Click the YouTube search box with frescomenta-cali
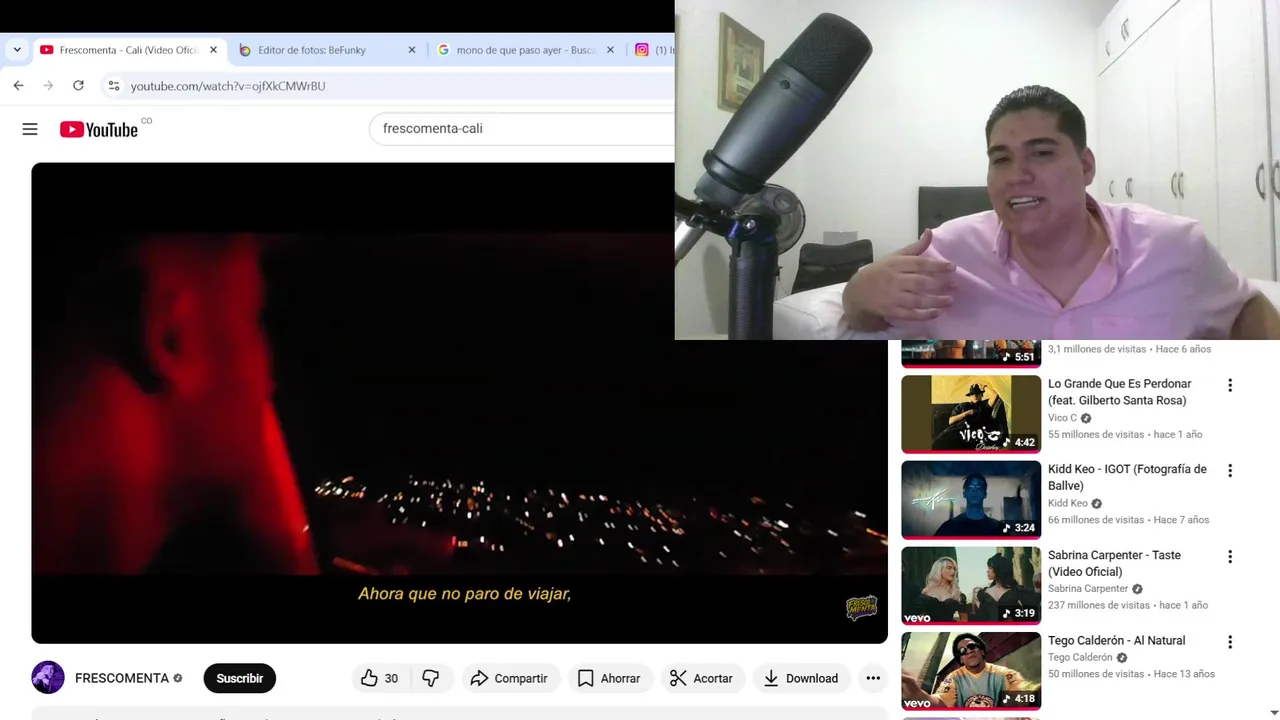This screenshot has width=1280, height=720. coord(522,129)
